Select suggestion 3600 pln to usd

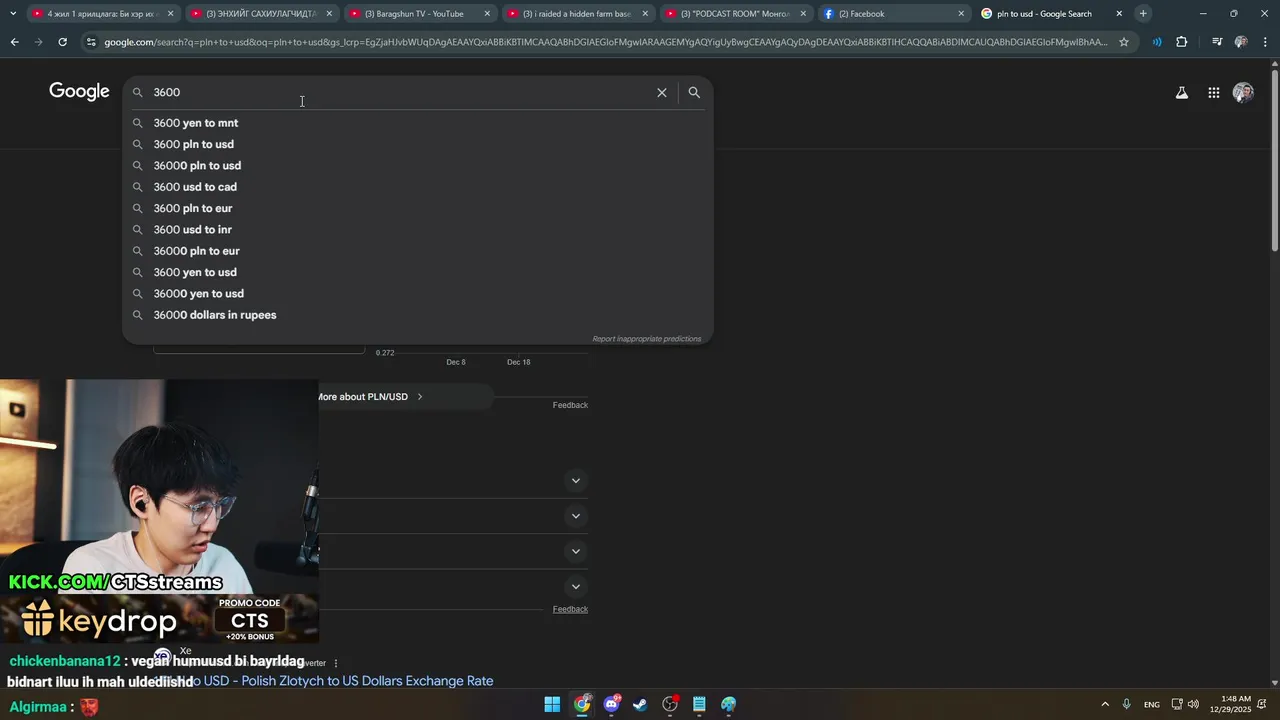[418, 144]
